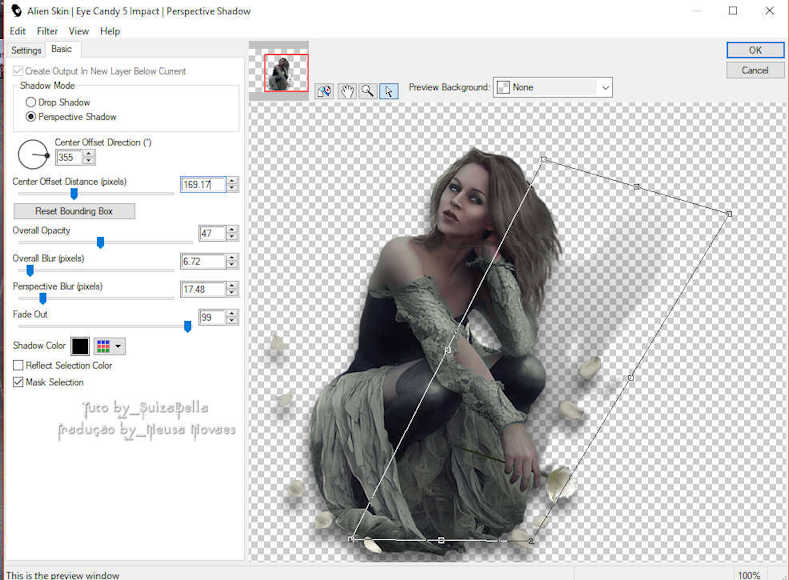Open the View menu

coord(79,31)
